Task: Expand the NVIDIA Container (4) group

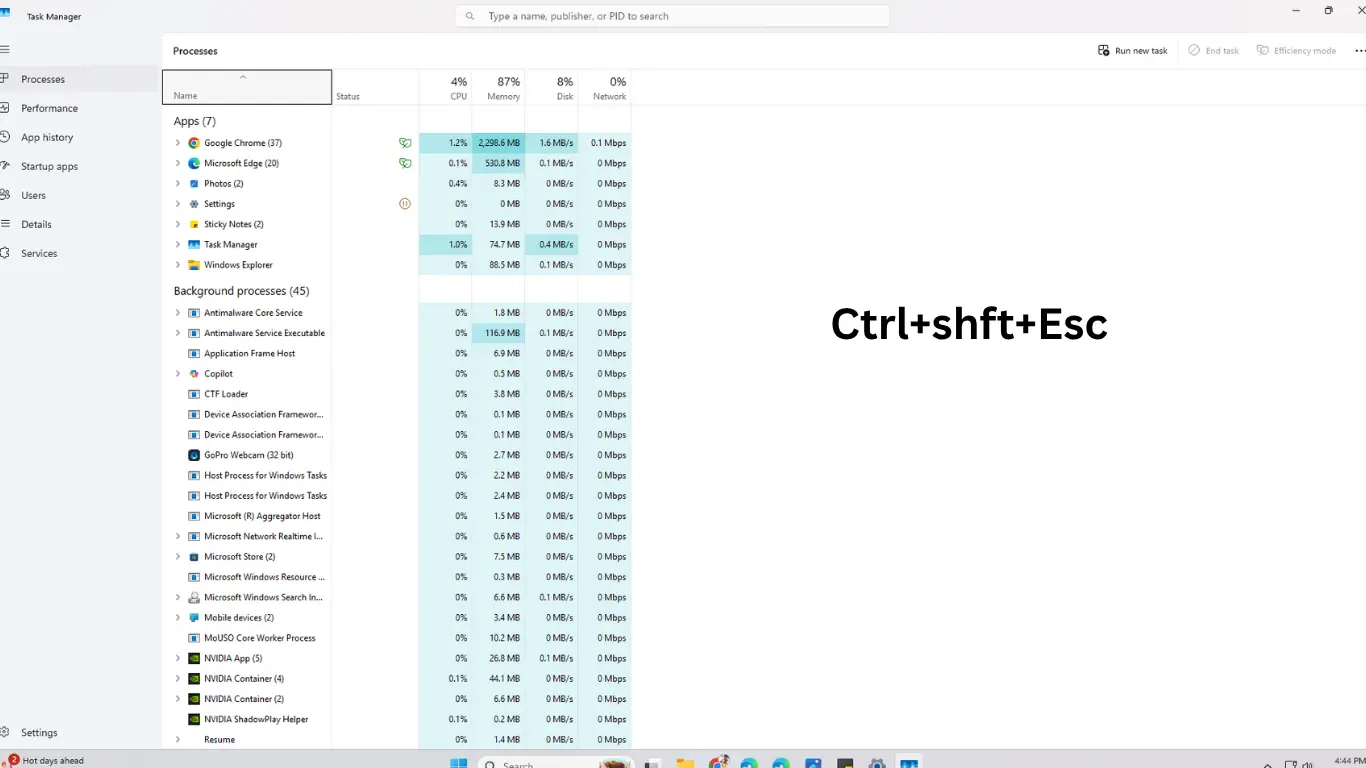Action: [178, 679]
